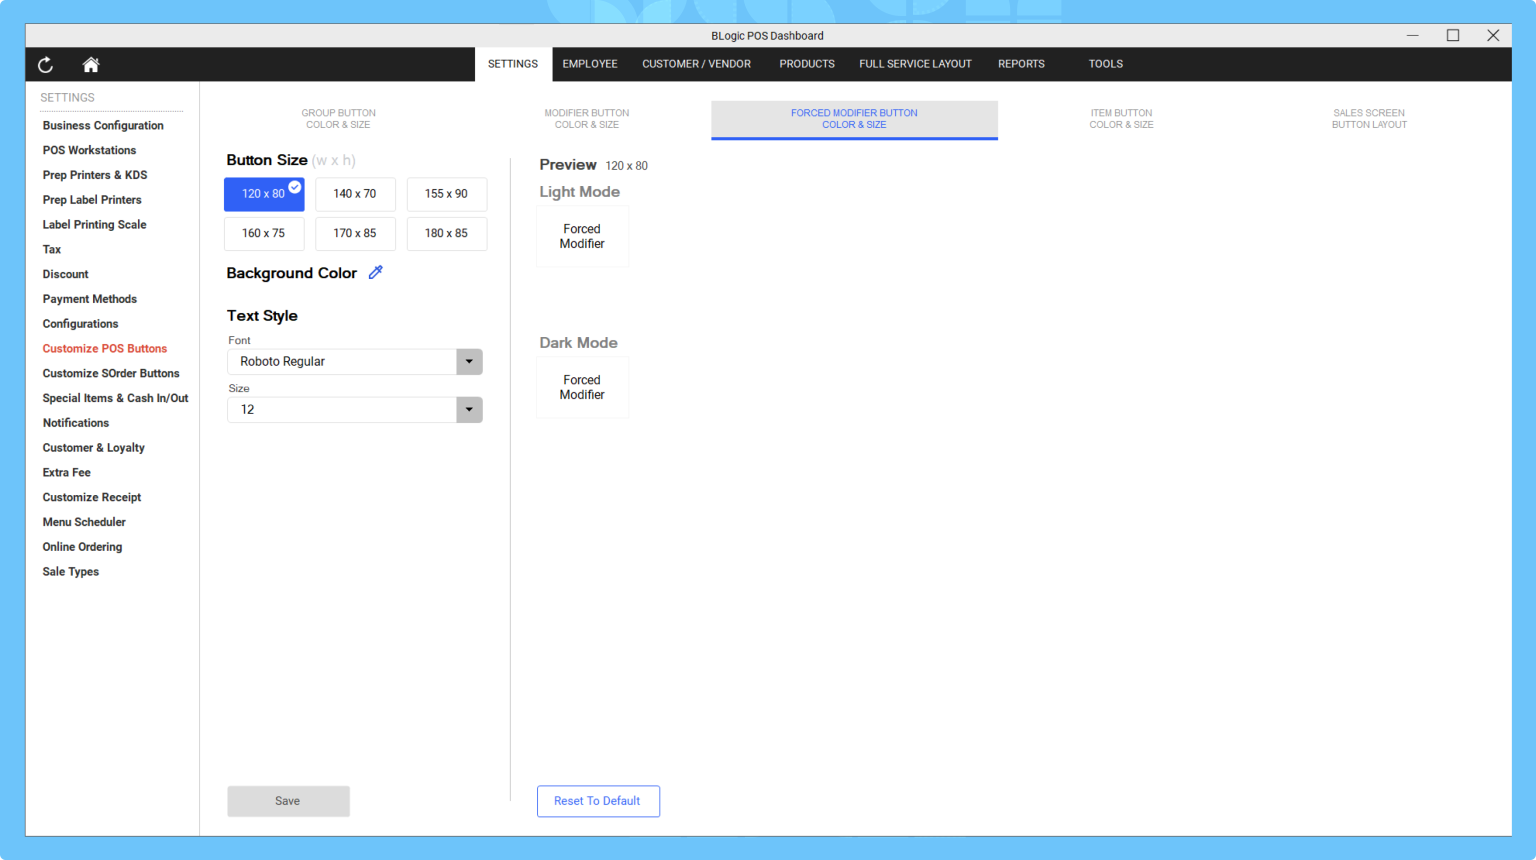Open the Background Color eyedropper icon

click(x=376, y=272)
